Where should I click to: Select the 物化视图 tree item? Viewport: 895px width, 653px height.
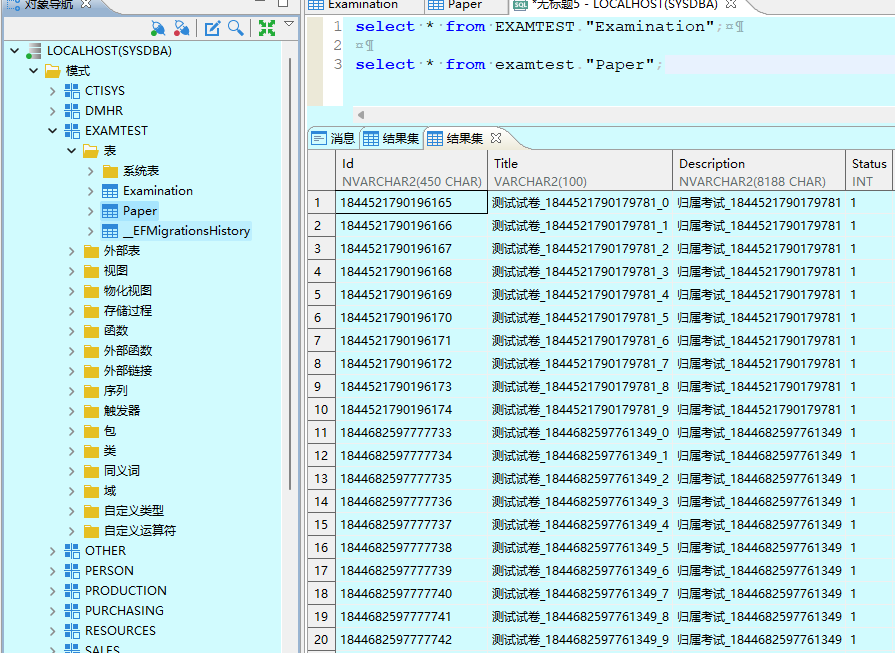tap(128, 291)
